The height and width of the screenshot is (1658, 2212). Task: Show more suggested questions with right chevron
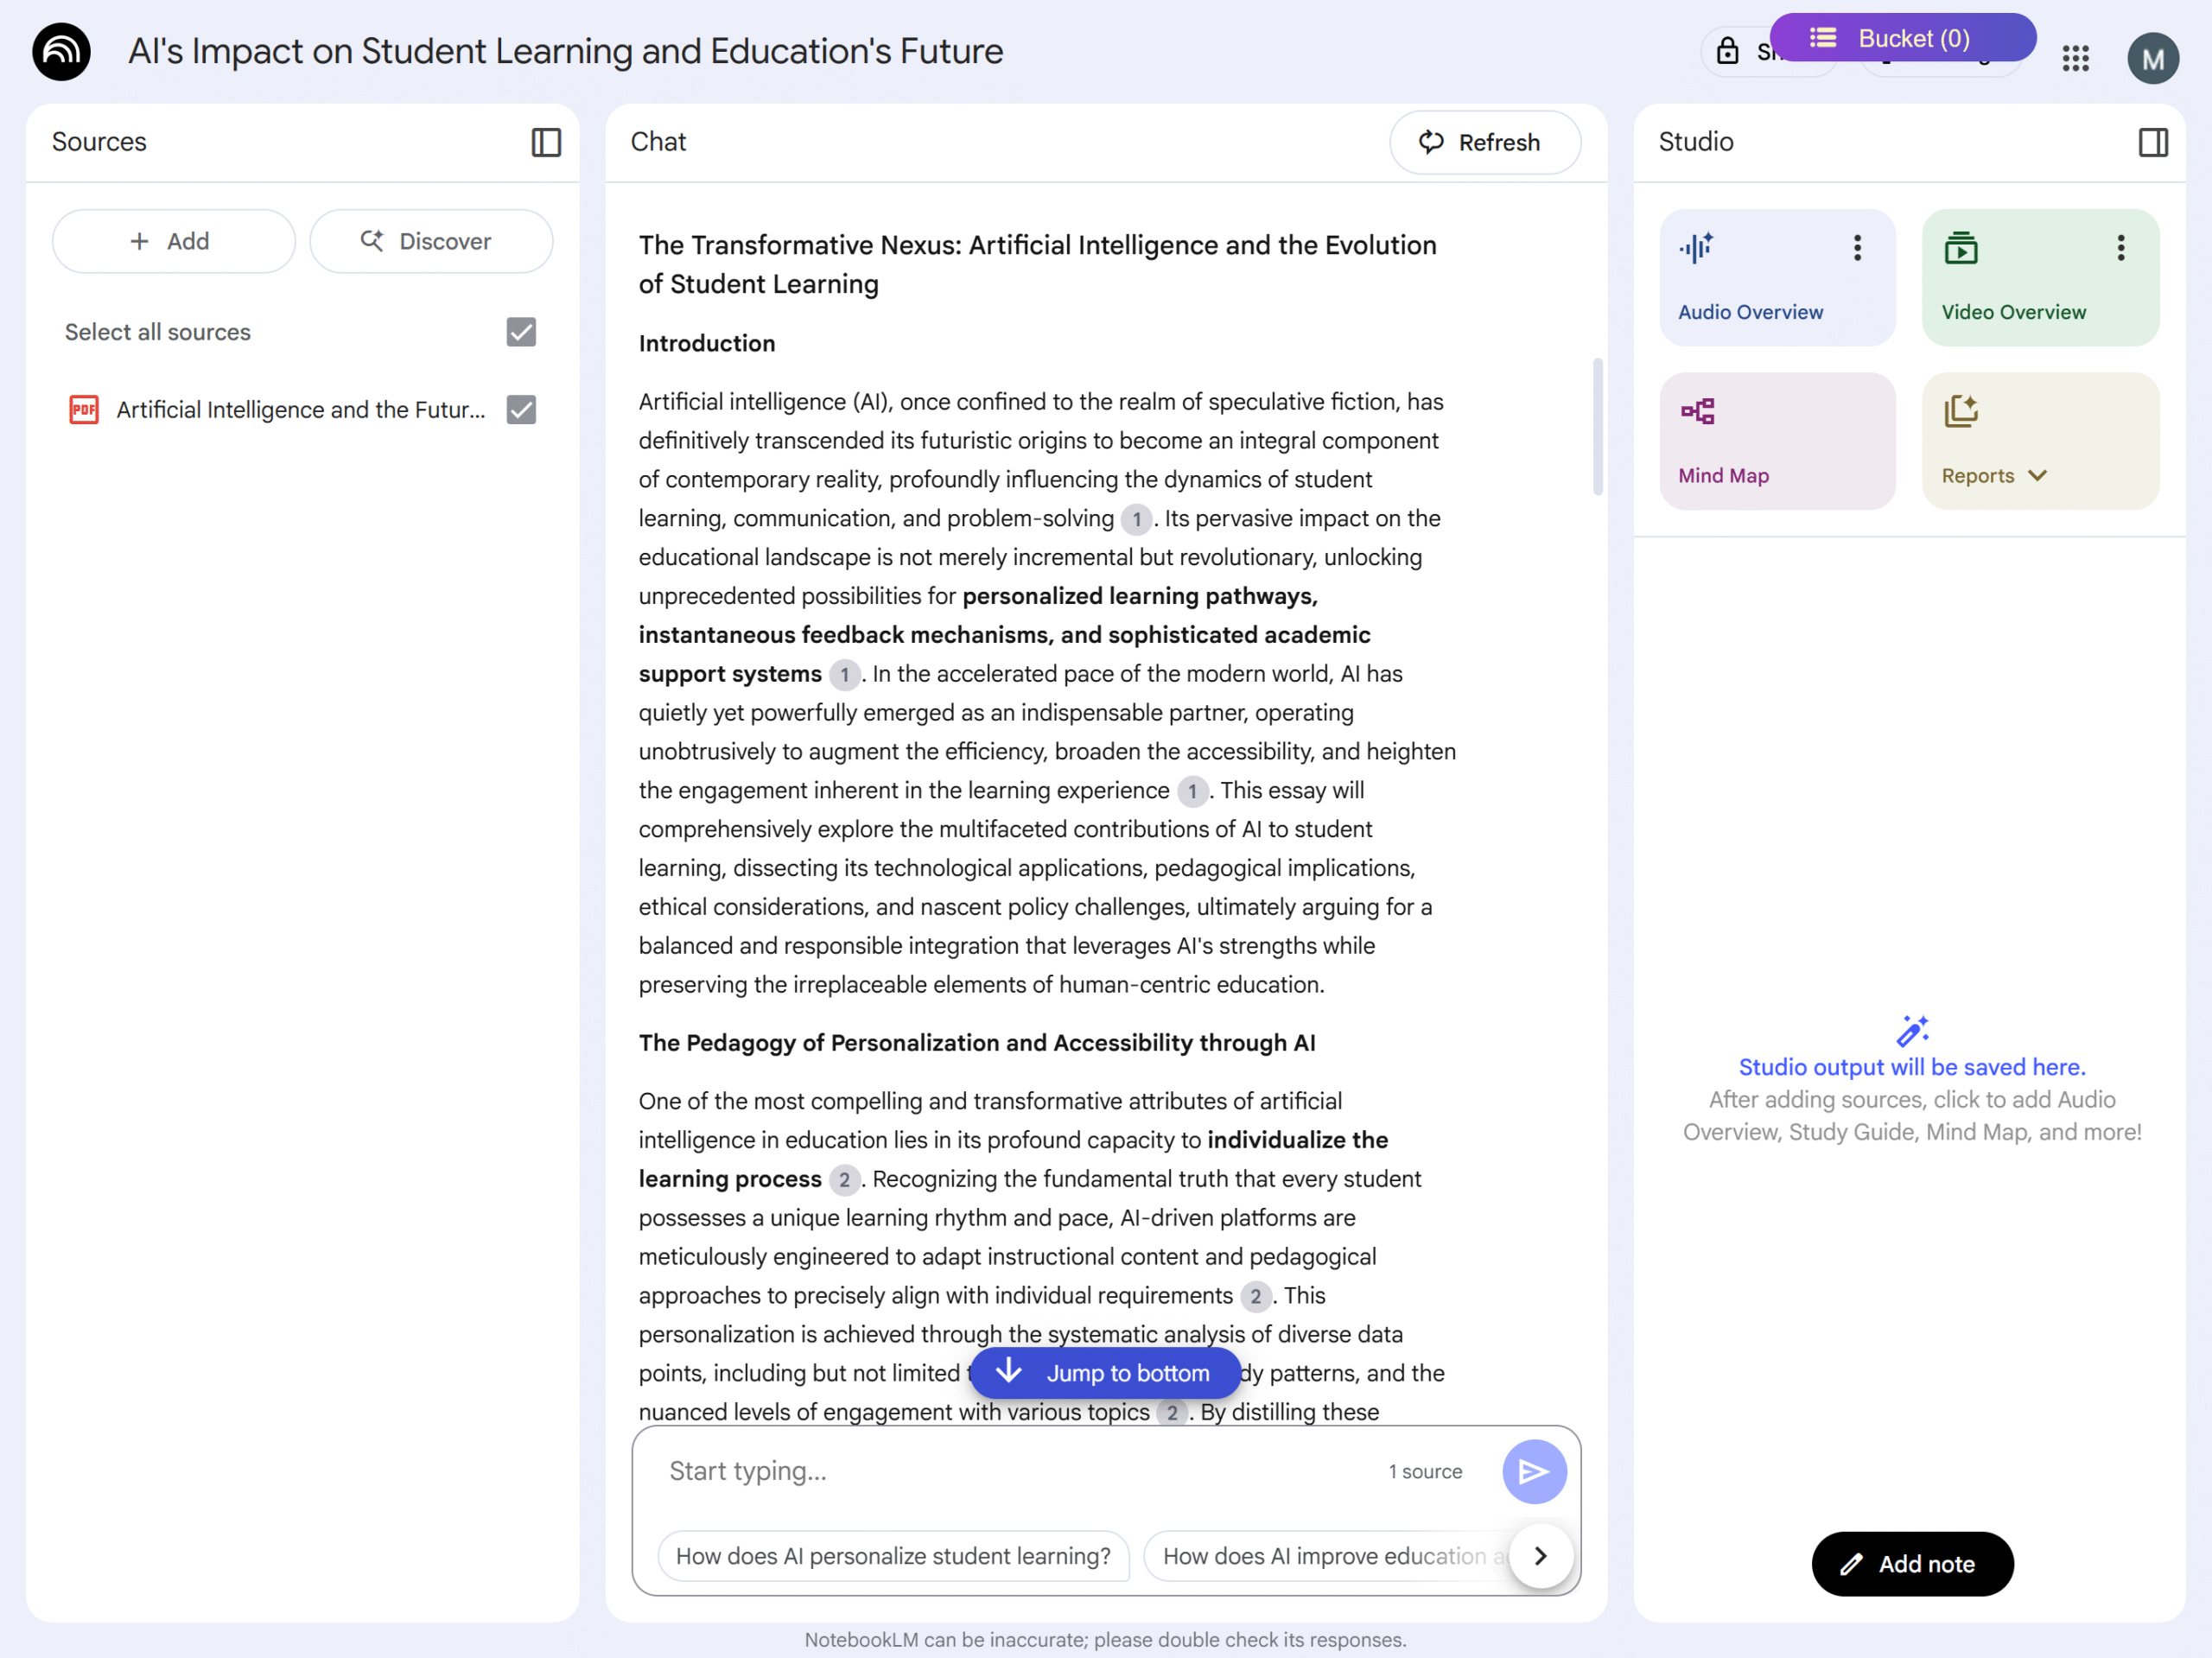pyautogui.click(x=1541, y=1556)
